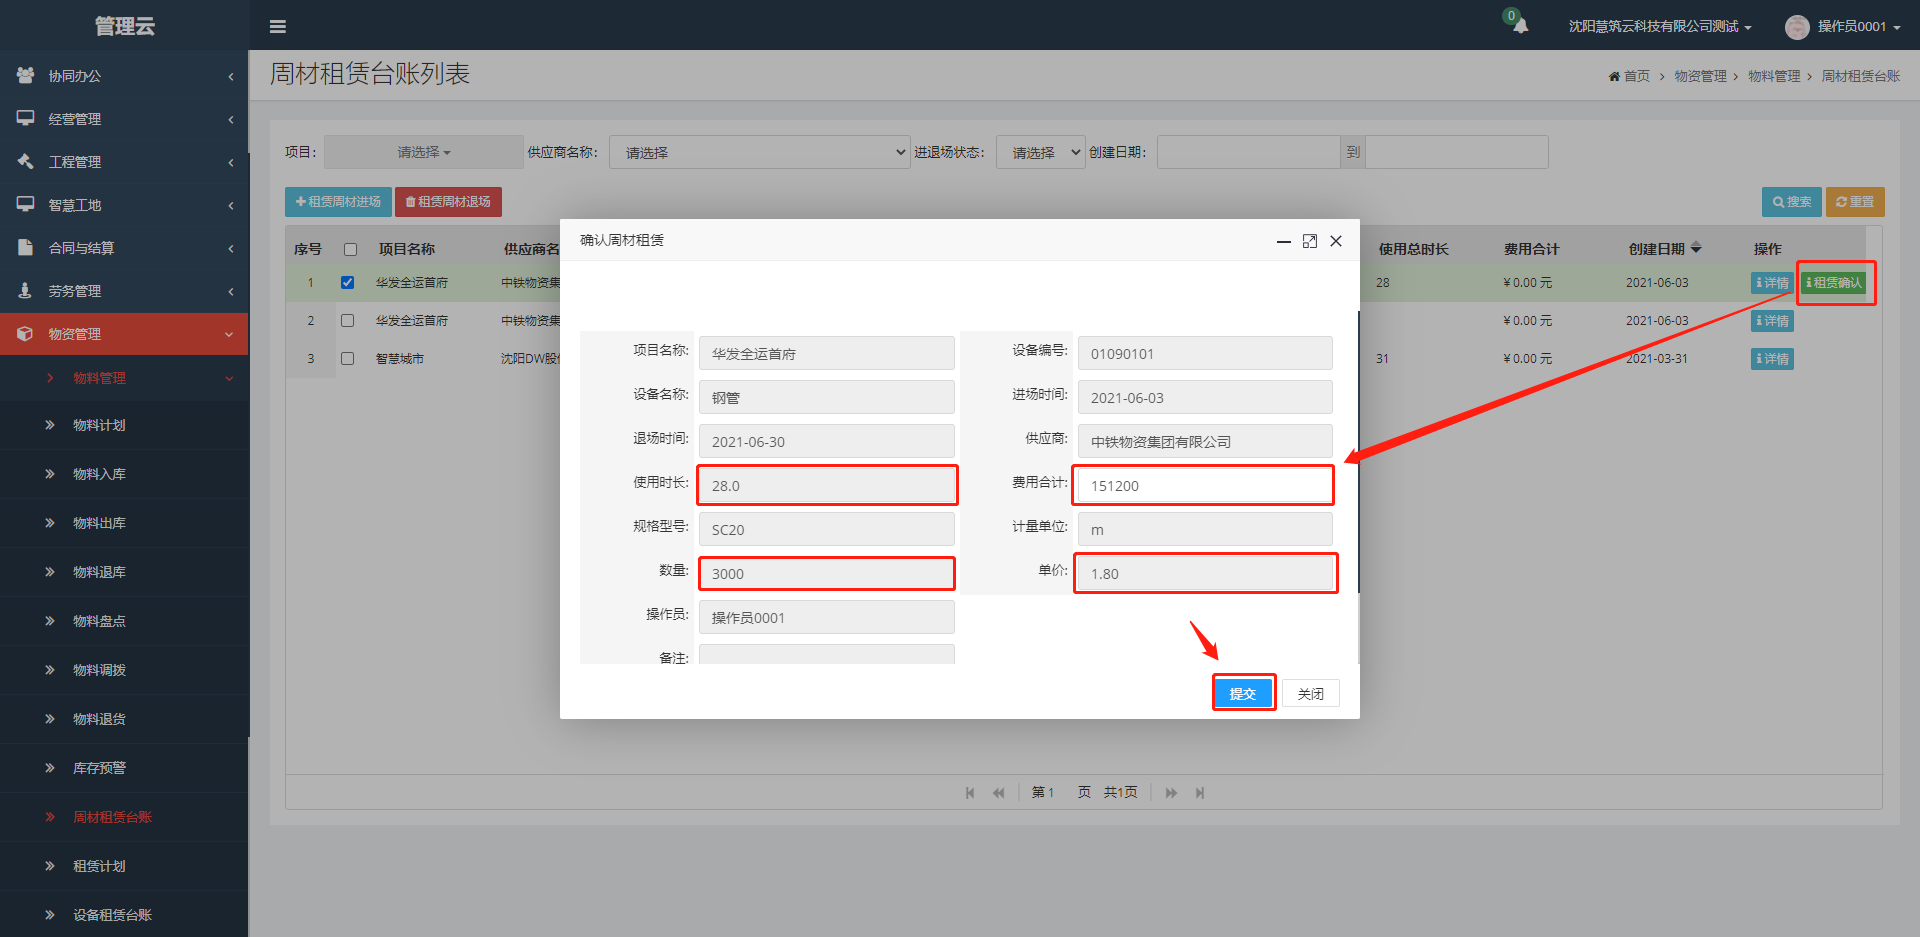Click the operator avatar icon
This screenshot has width=1920, height=937.
[1797, 27]
